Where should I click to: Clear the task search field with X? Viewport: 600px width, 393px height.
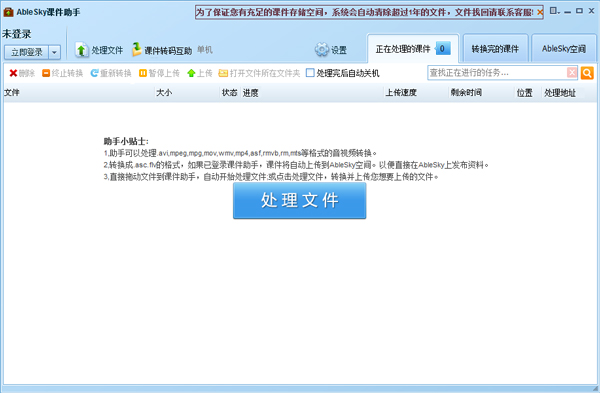point(572,73)
